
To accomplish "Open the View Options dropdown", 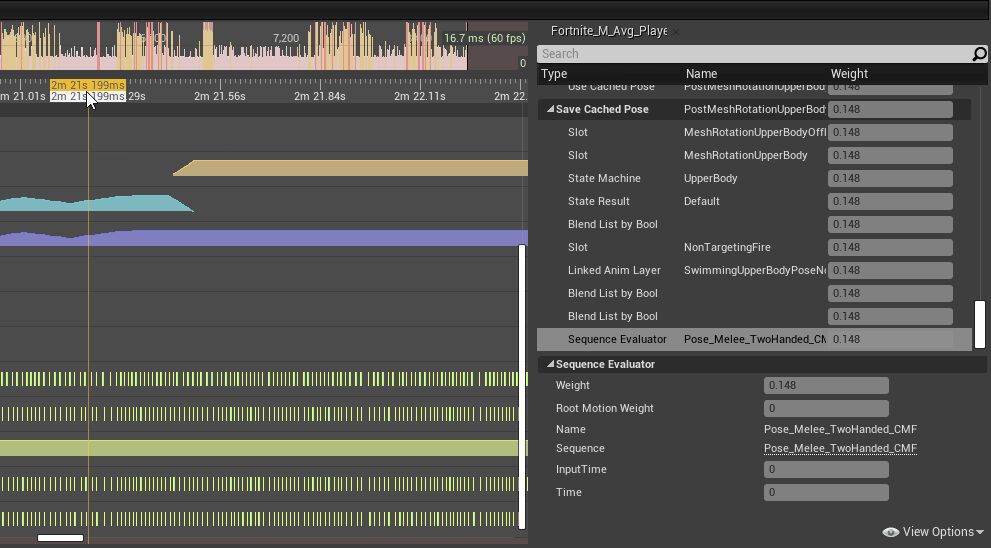I will point(942,532).
